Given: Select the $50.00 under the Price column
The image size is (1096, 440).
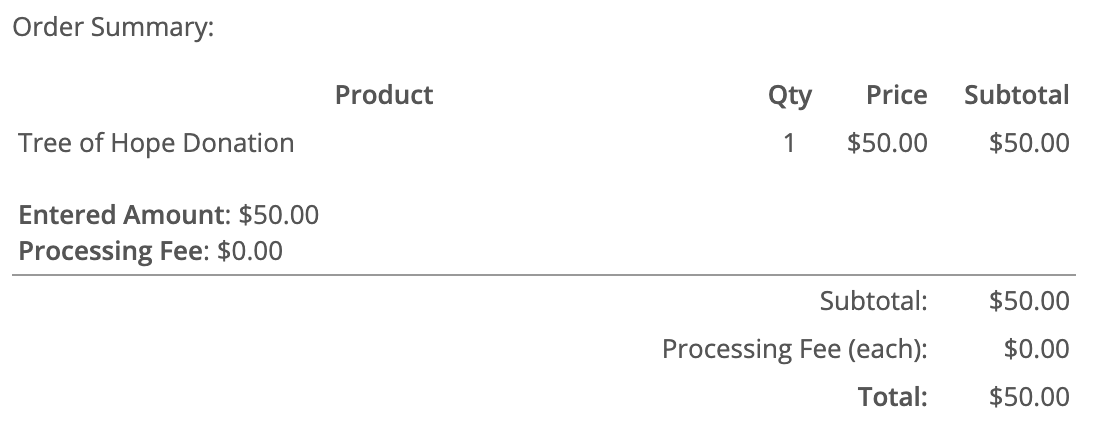Looking at the screenshot, I should click(x=887, y=143).
